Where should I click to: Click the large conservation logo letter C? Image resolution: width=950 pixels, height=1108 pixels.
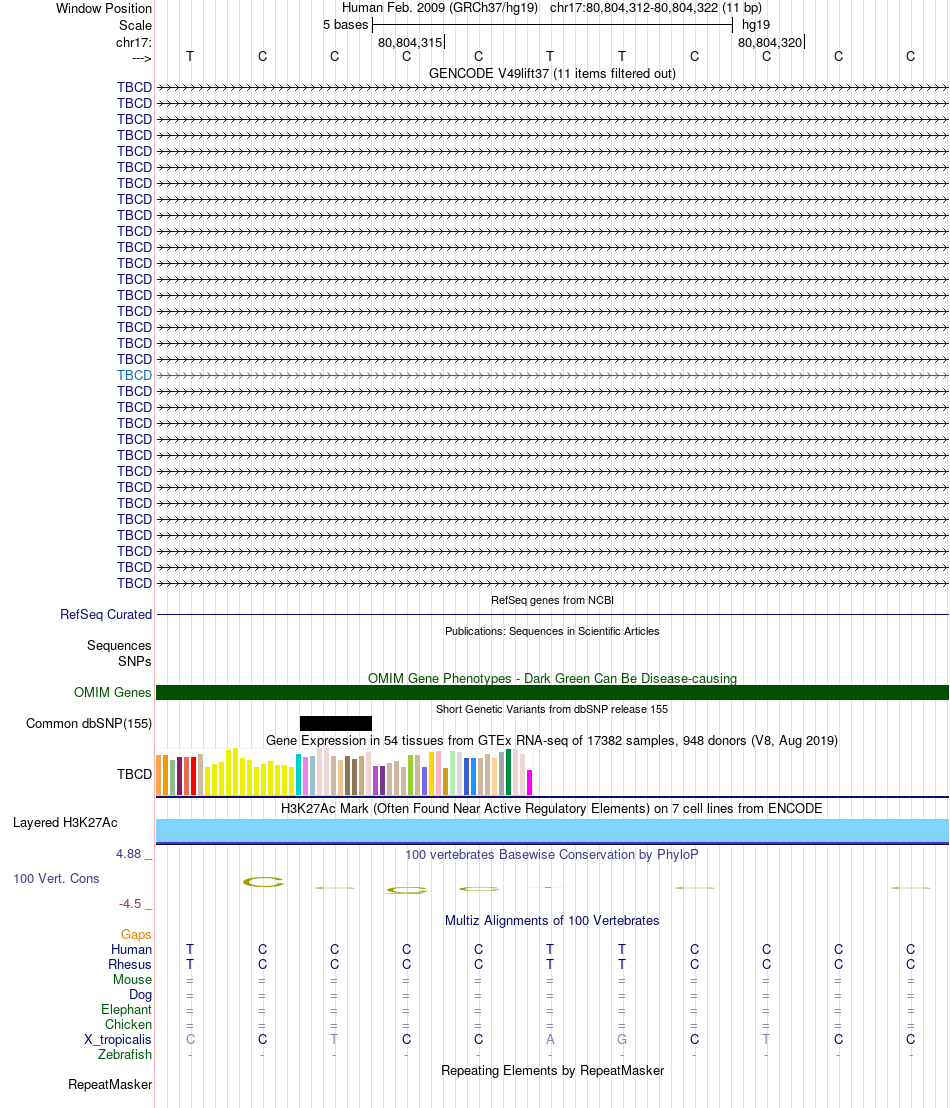pos(263,882)
